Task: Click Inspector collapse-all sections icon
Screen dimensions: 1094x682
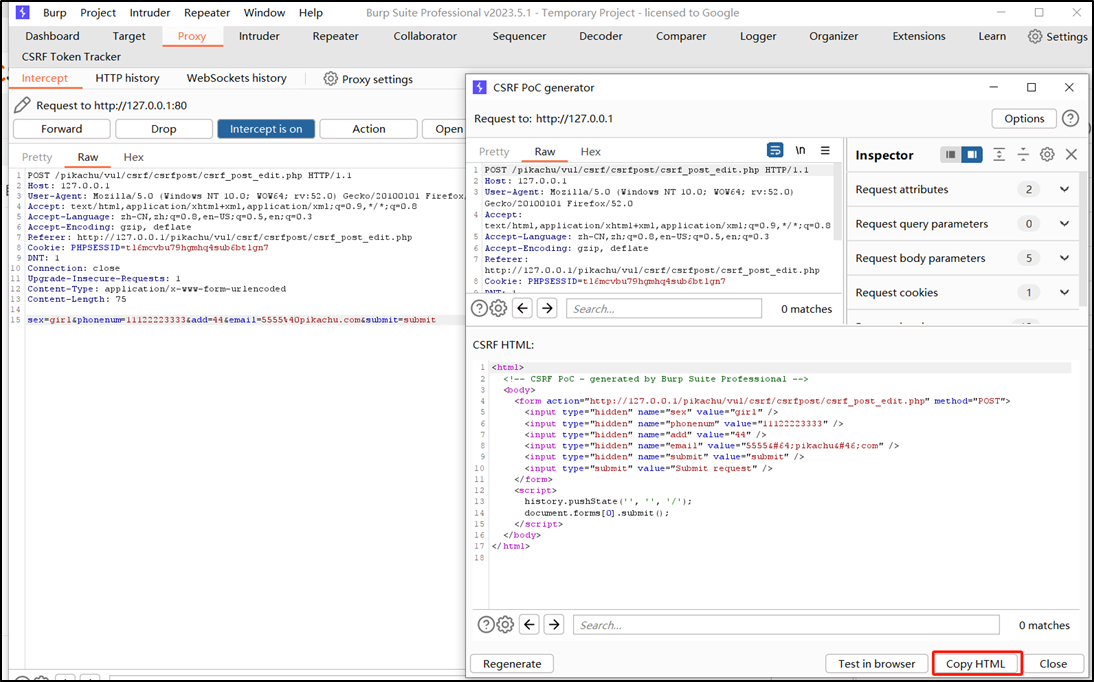Action: 1023,155
